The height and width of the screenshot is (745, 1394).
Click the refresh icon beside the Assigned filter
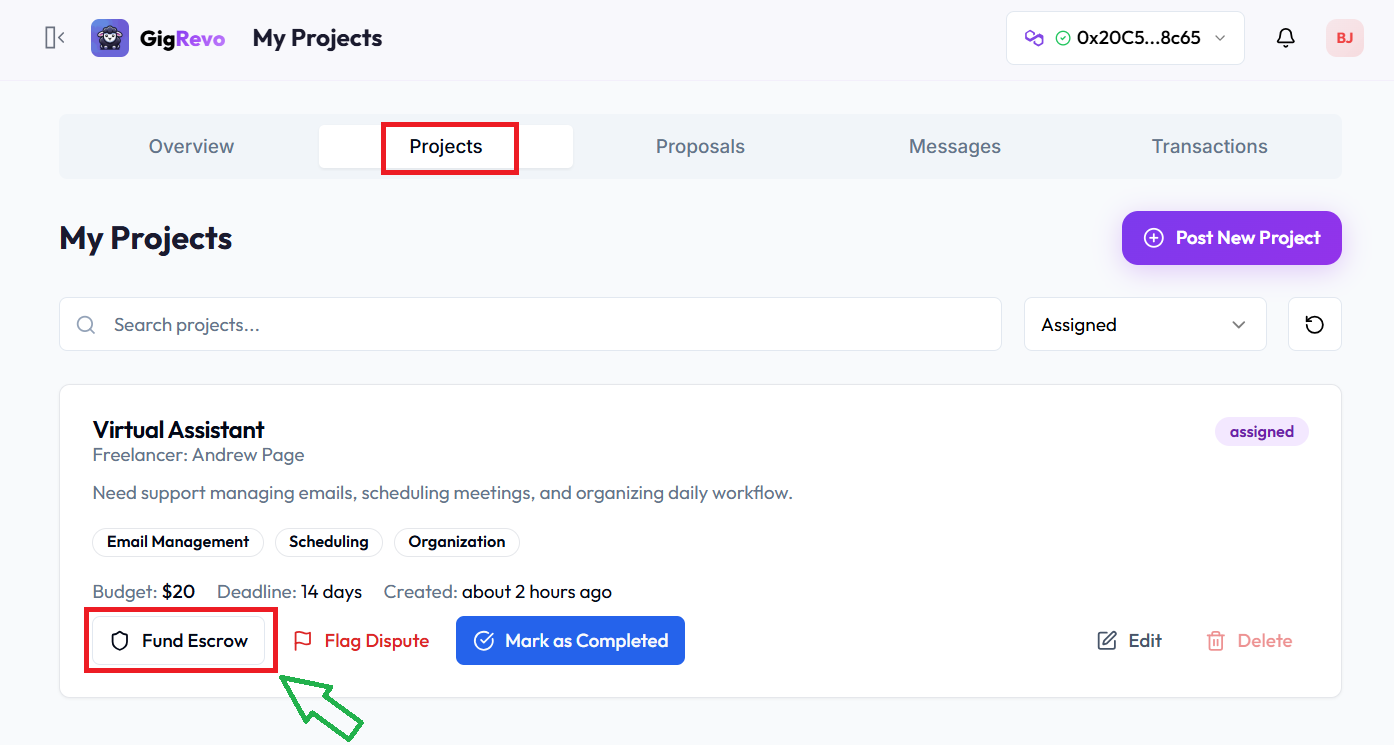1314,324
